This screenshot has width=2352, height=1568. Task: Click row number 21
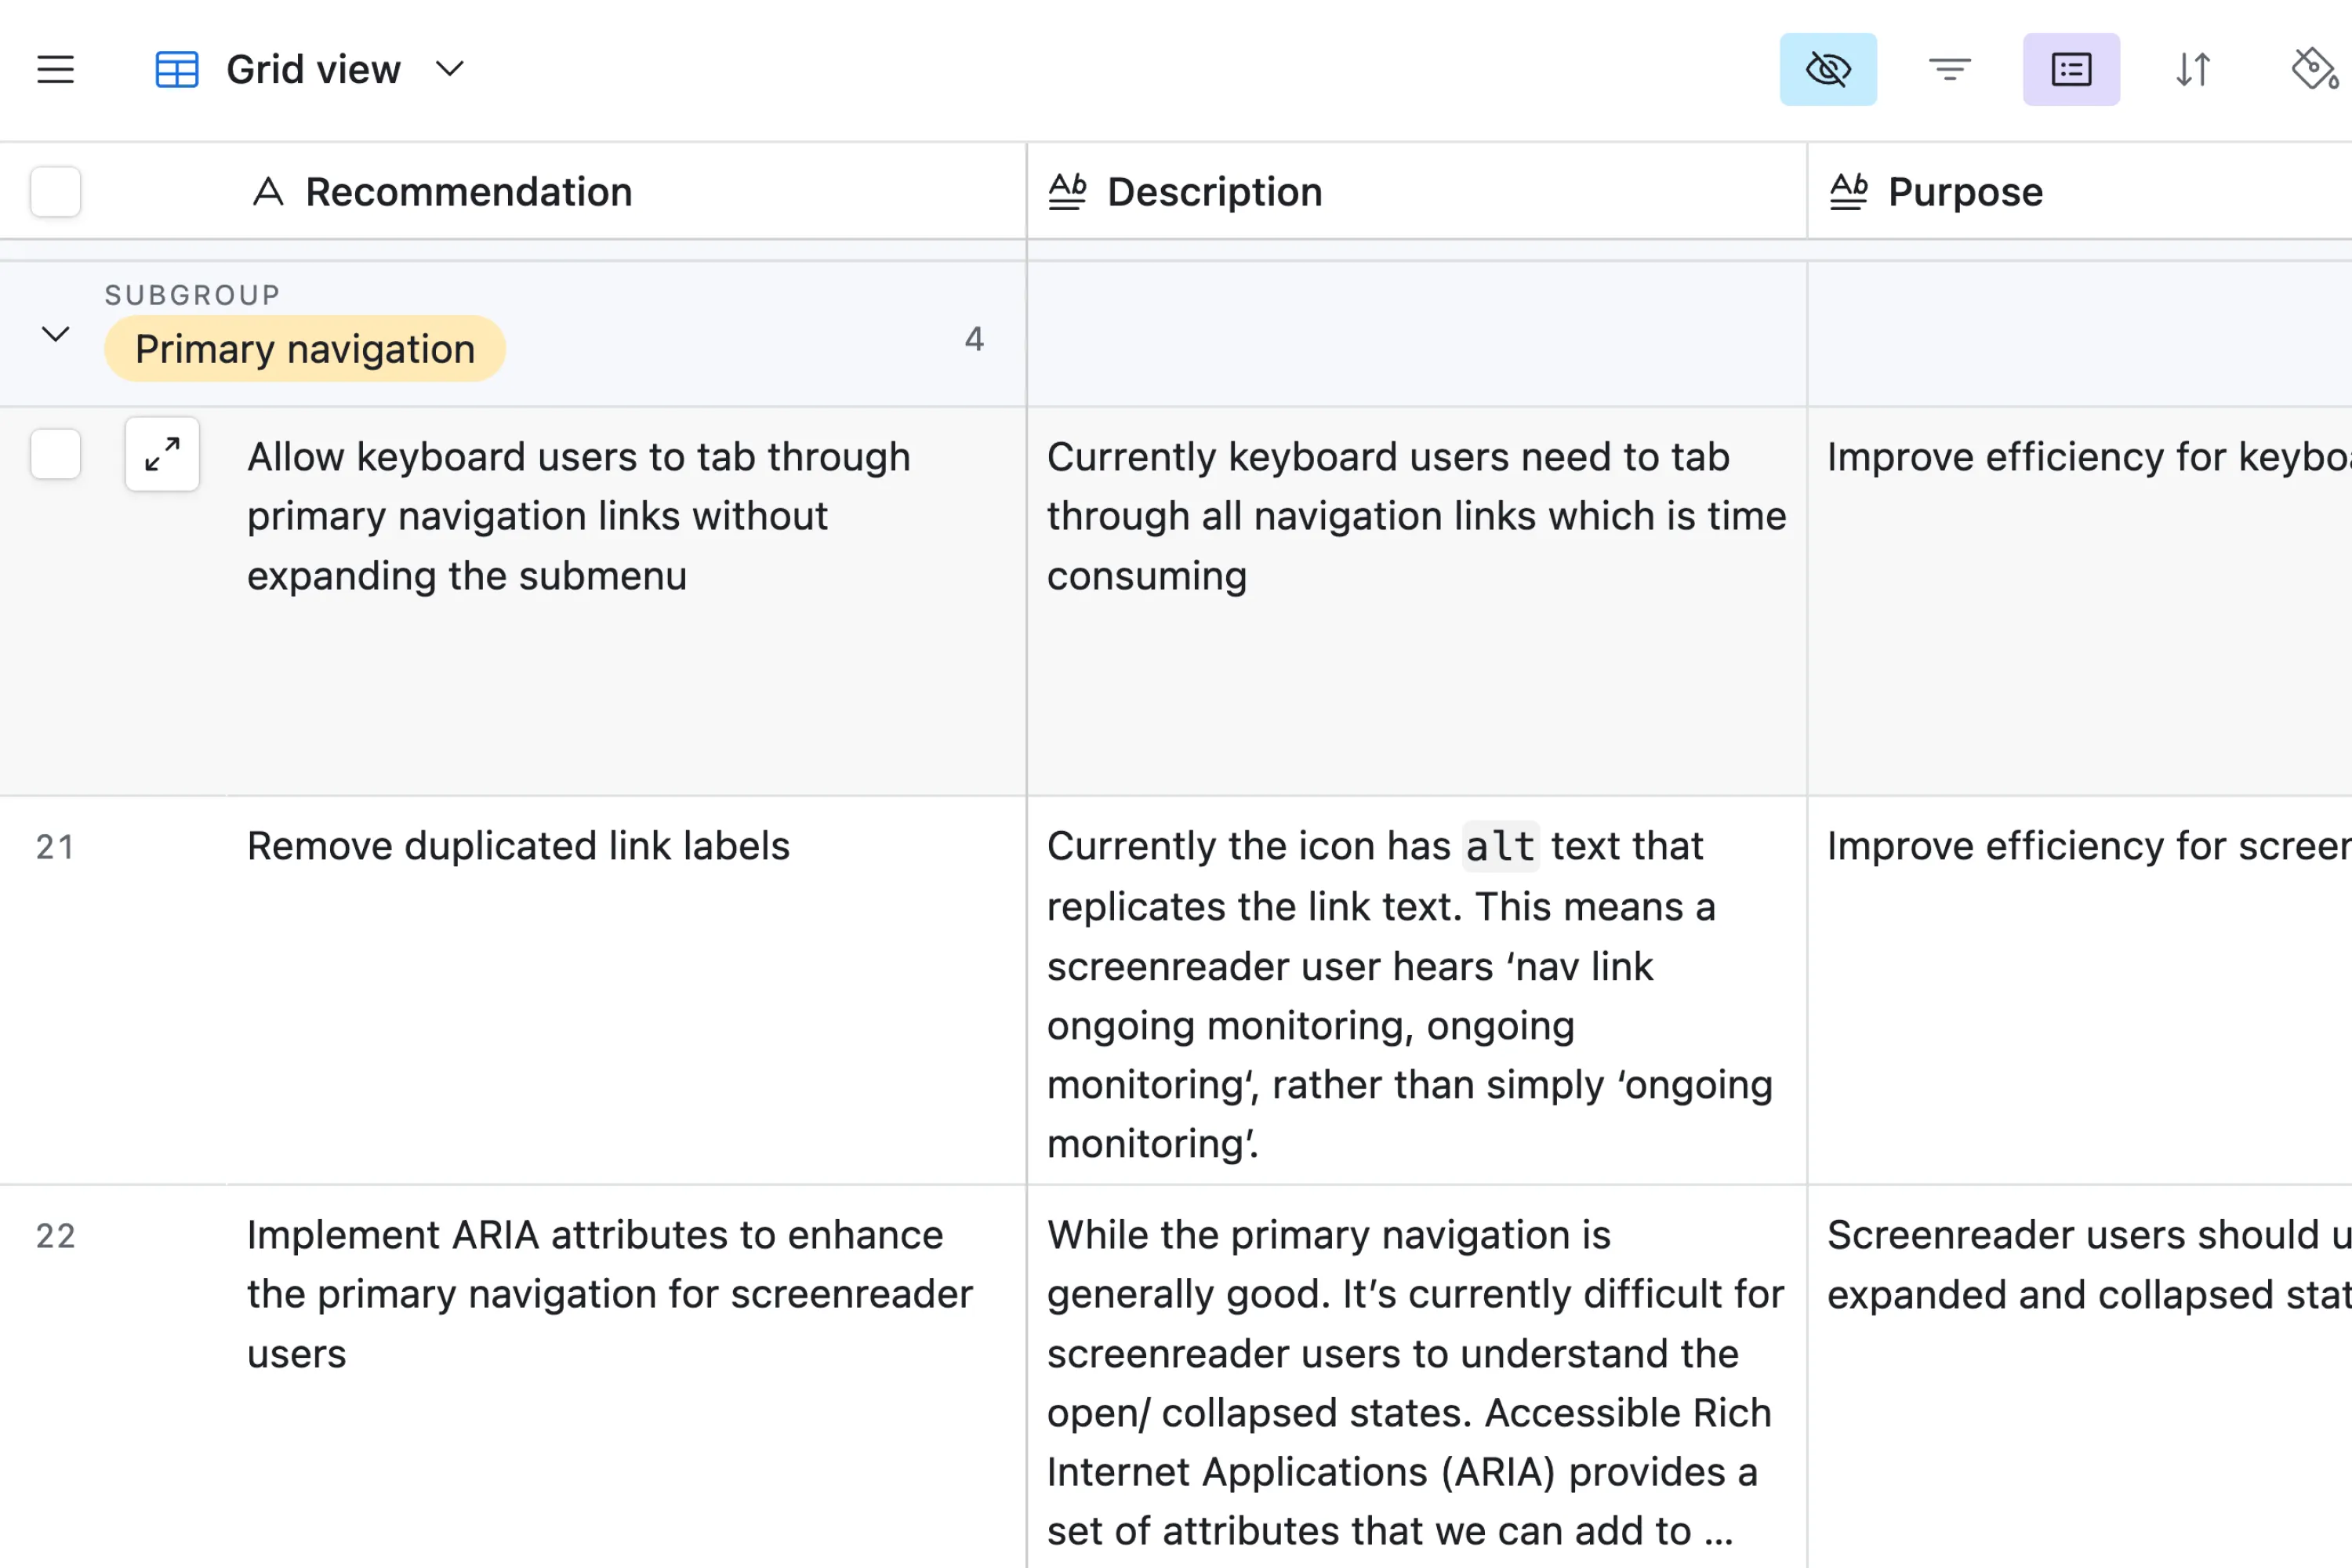pos(55,848)
